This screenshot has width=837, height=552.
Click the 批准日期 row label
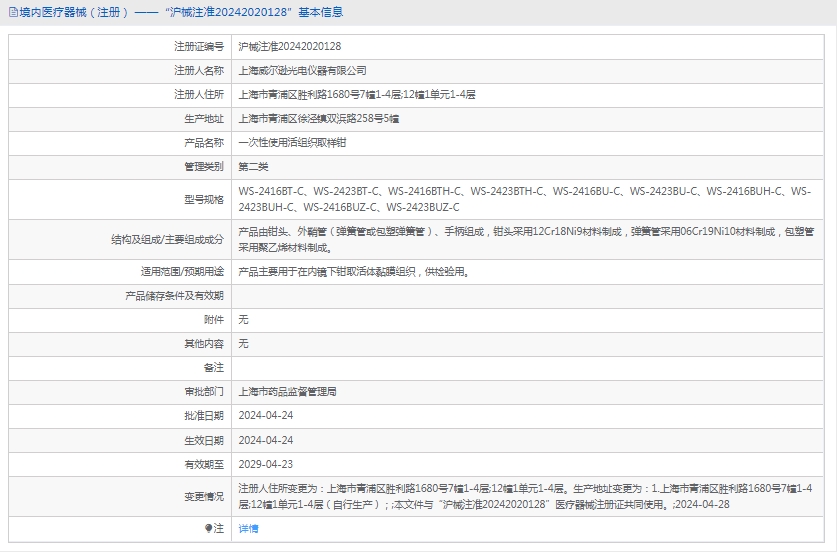tap(204, 416)
